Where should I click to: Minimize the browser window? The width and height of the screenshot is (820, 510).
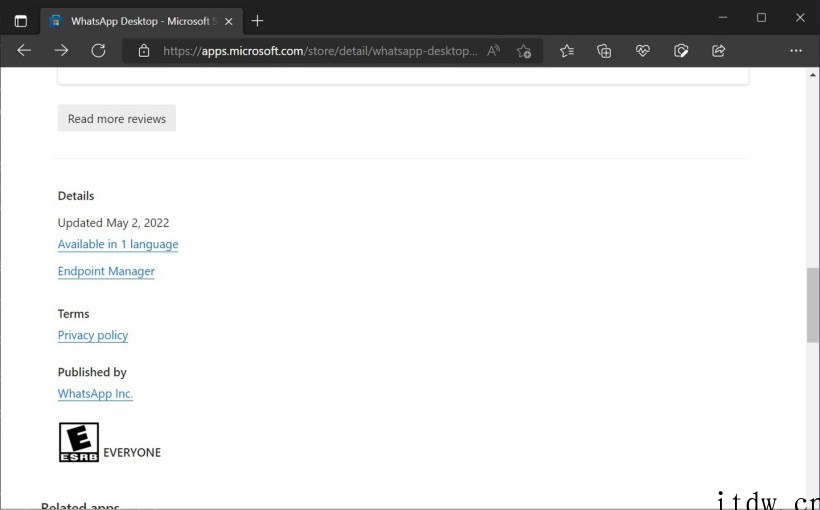723,17
